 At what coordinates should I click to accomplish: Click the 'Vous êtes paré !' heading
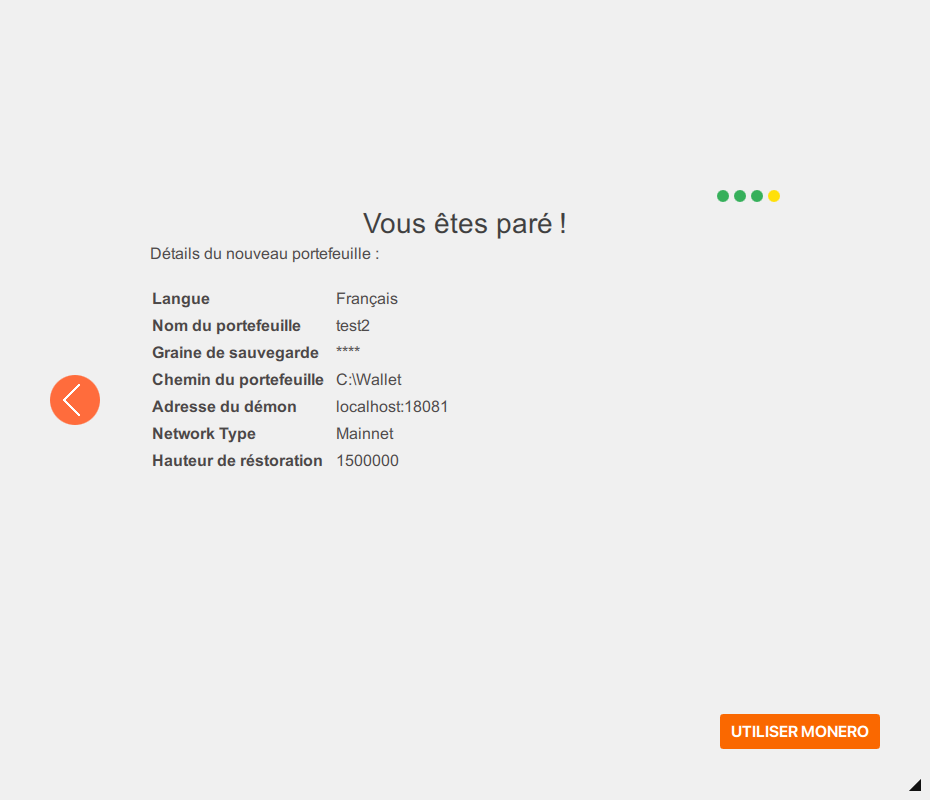click(x=464, y=224)
